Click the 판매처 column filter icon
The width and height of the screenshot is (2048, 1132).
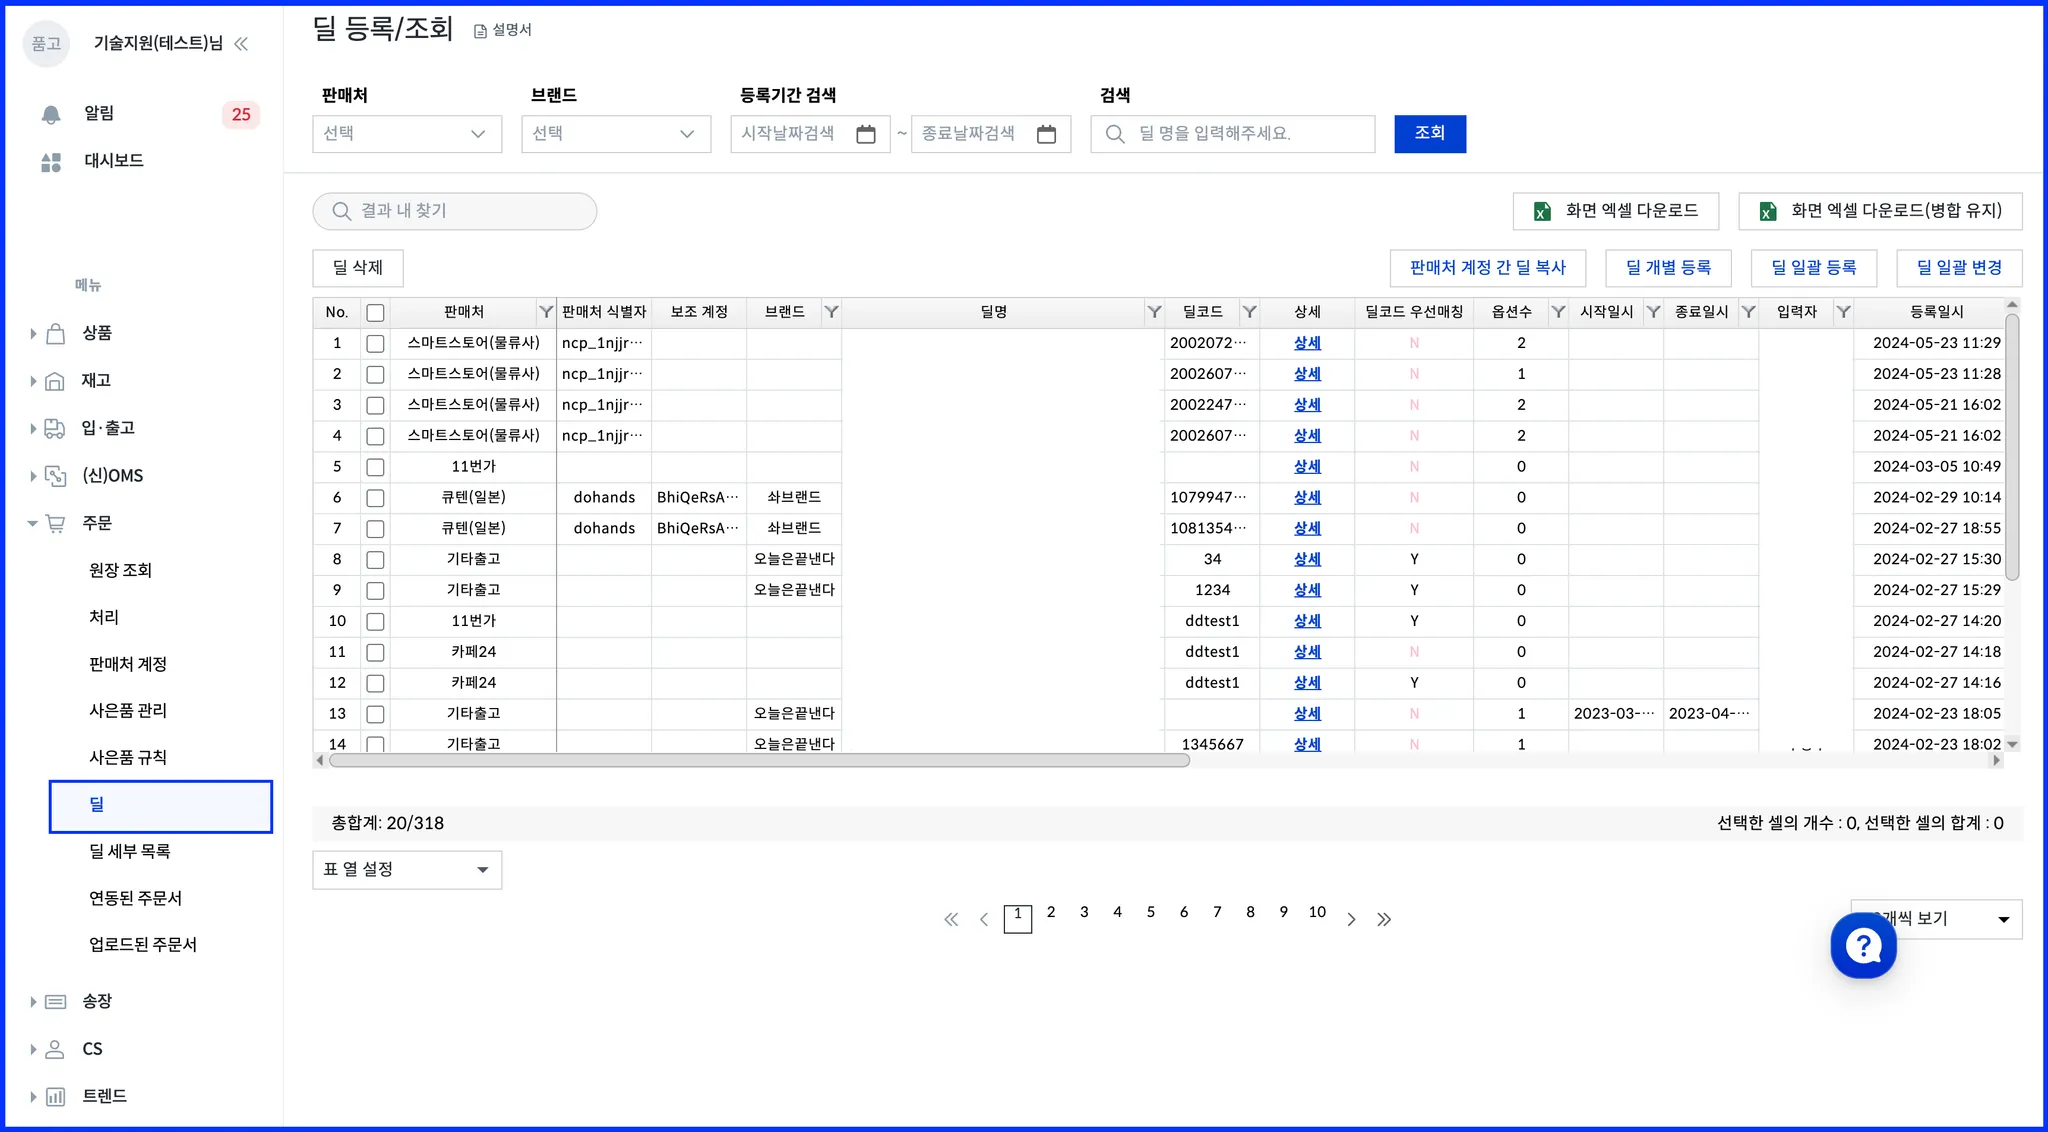tap(546, 312)
